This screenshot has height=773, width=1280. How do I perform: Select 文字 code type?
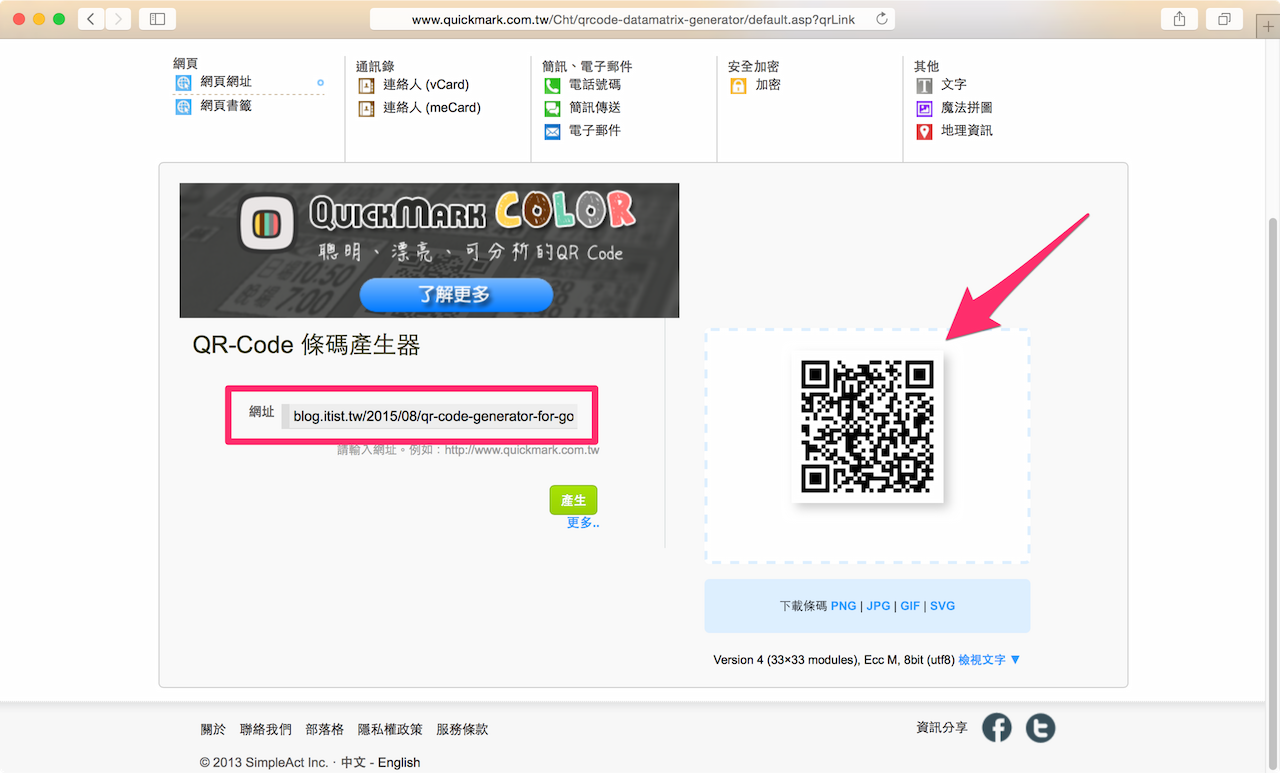(x=954, y=85)
